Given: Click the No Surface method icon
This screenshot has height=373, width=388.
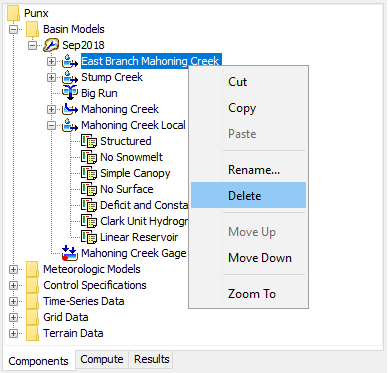Looking at the screenshot, I should (x=89, y=189).
